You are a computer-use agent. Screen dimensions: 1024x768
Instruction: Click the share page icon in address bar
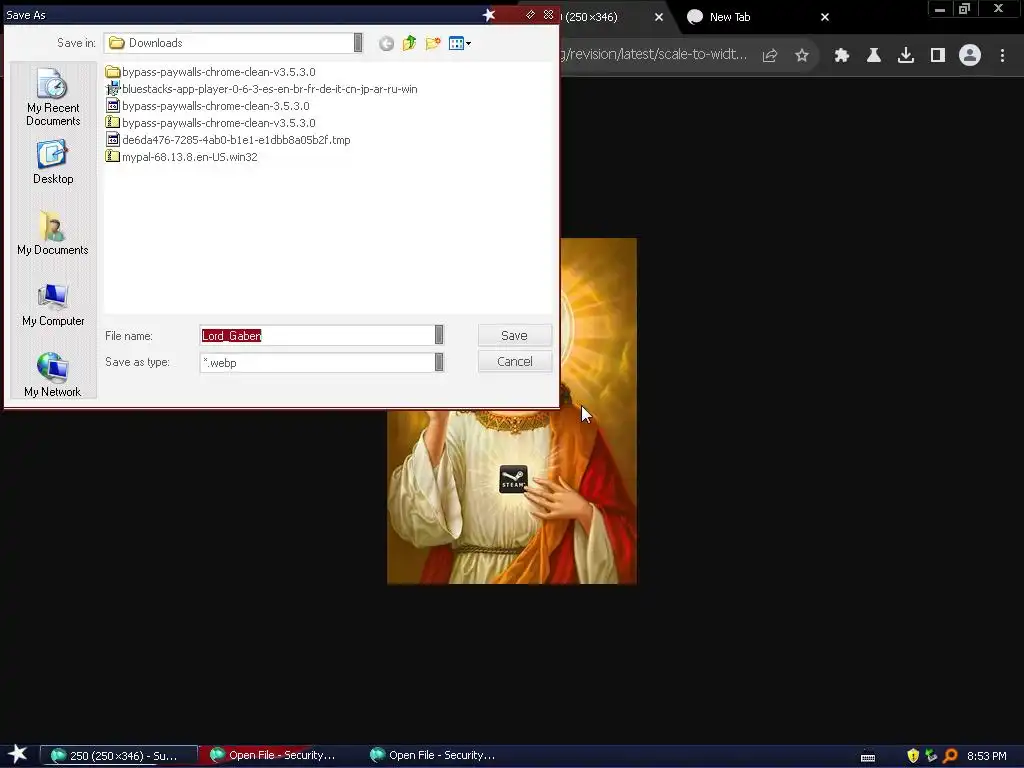point(770,56)
